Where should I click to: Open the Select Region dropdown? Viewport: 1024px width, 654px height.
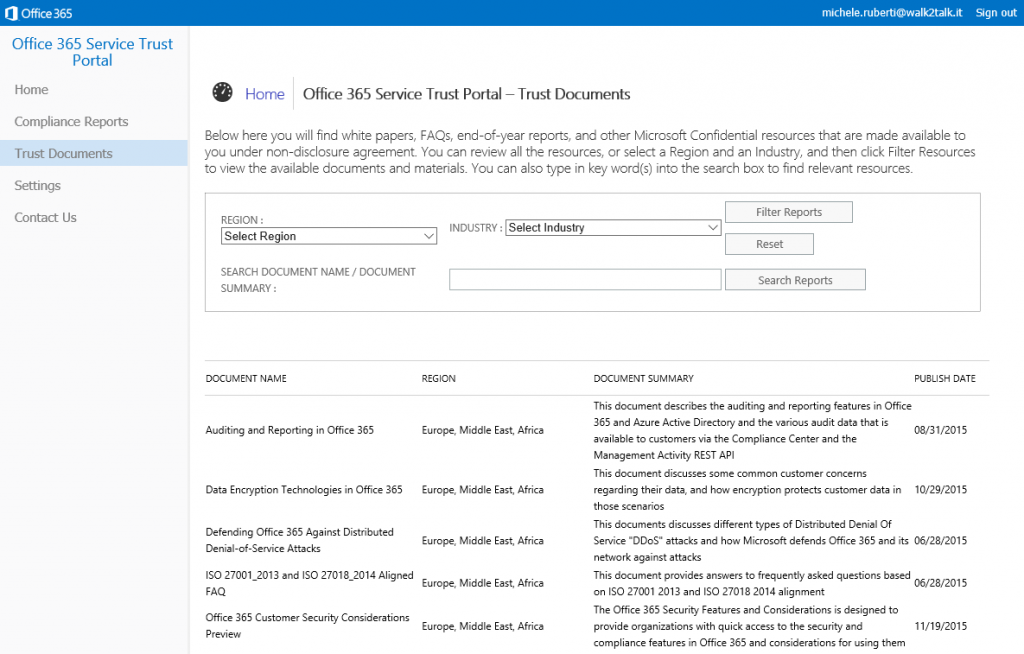329,237
